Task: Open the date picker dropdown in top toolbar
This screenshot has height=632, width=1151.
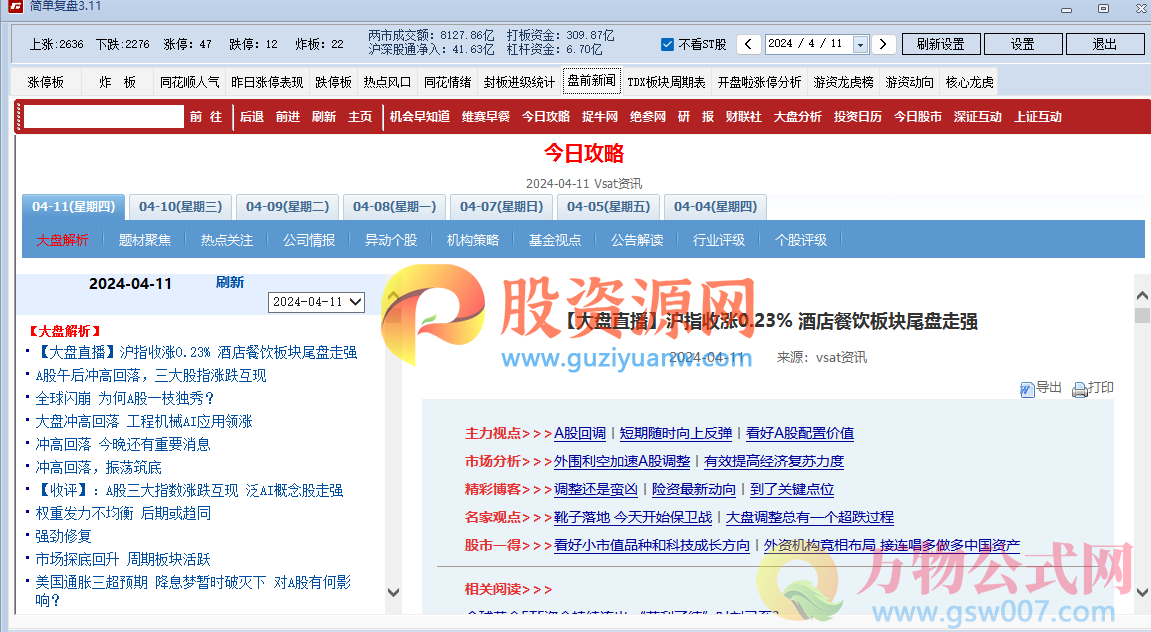Action: 860,44
